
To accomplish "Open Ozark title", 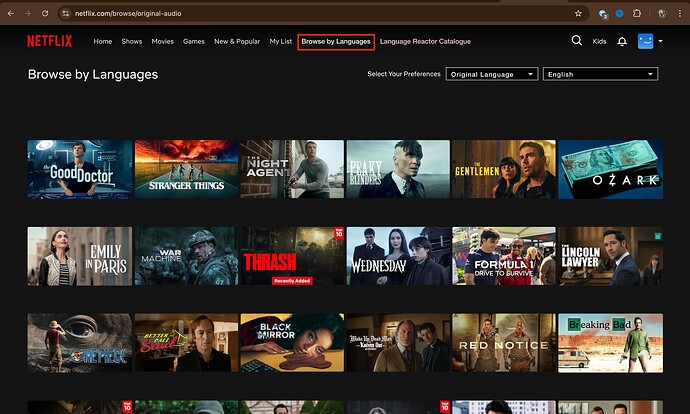I will pyautogui.click(x=611, y=169).
